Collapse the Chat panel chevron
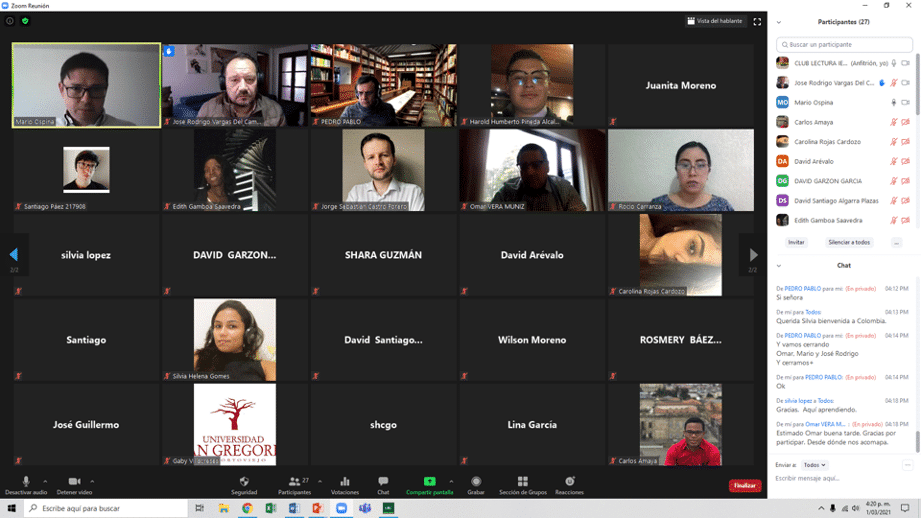Image resolution: width=922 pixels, height=518 pixels. pos(779,266)
